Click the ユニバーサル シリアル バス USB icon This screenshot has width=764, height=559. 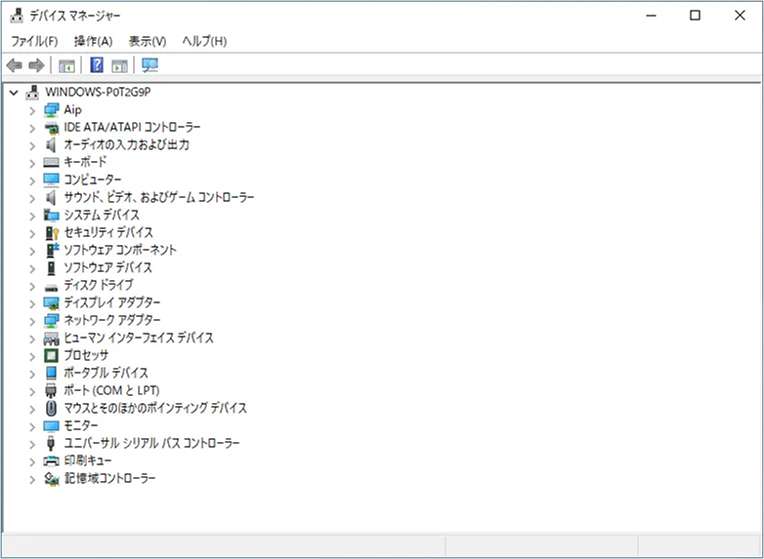point(51,443)
